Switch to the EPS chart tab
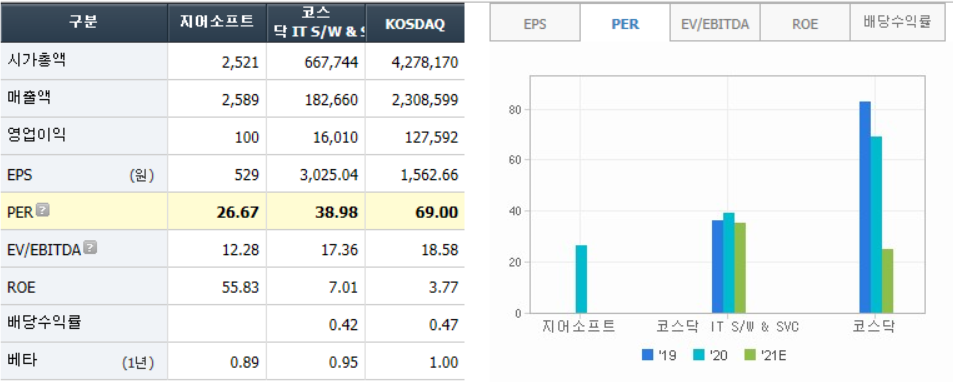 tap(535, 24)
